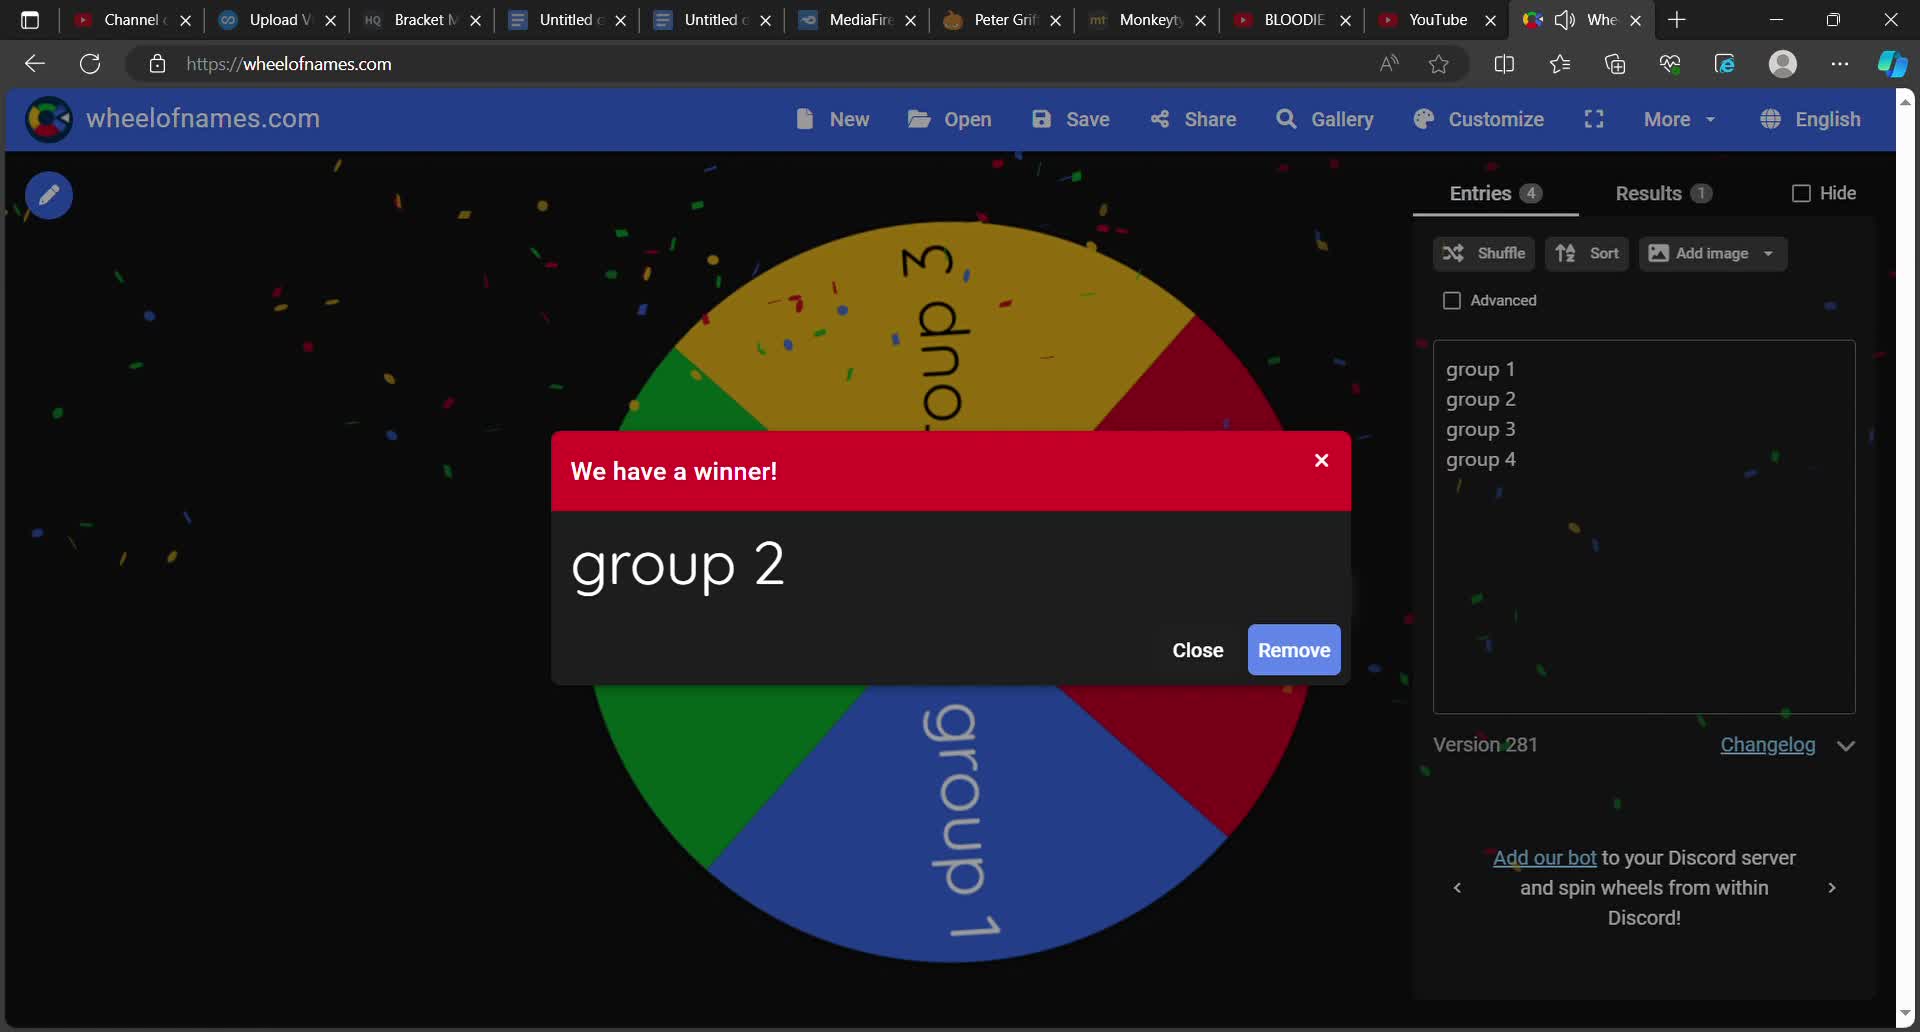The height and width of the screenshot is (1032, 1920).
Task: Save the current wheel
Action: coord(1070,119)
